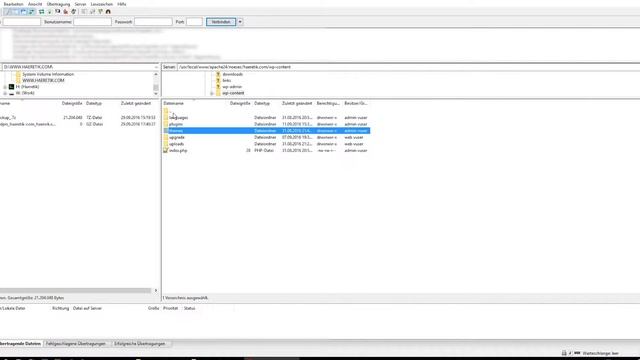Toggle processing of the transfer queue icon
This screenshot has height=360, width=640.
50,12
